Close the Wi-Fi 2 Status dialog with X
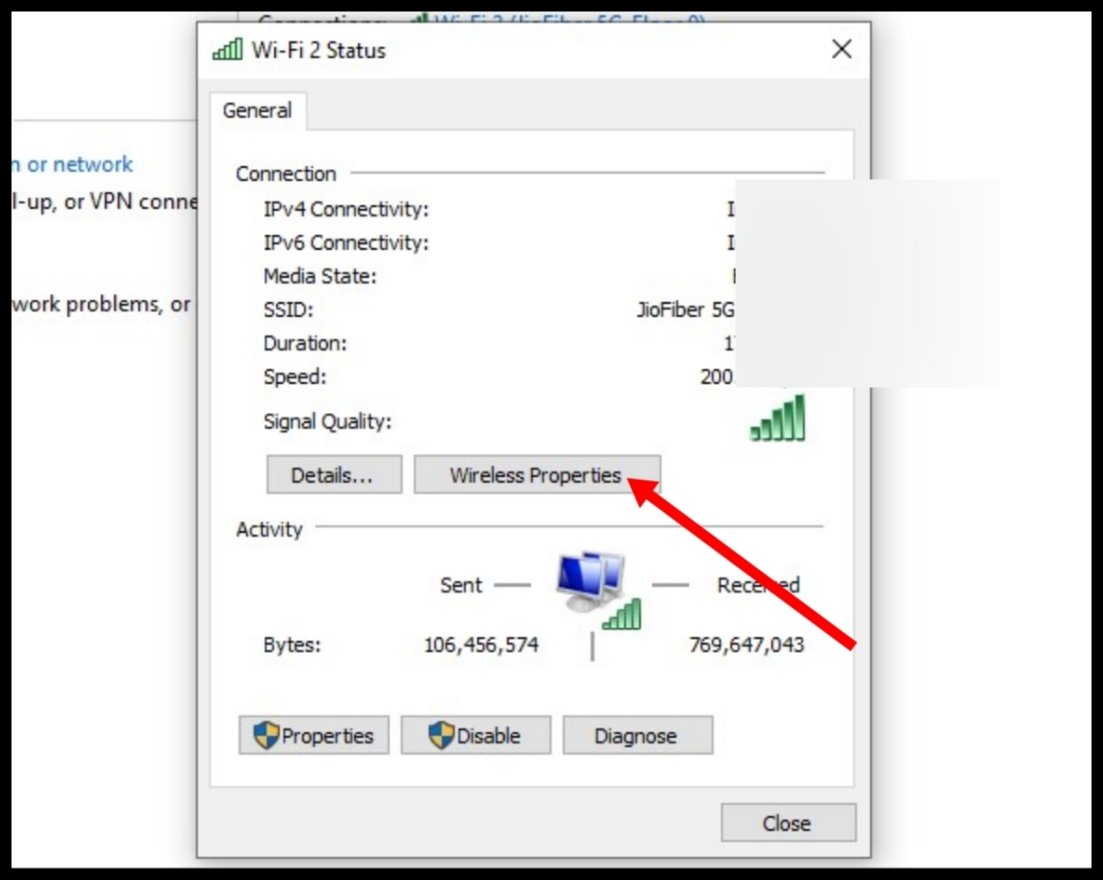The width and height of the screenshot is (1103, 880). (841, 49)
